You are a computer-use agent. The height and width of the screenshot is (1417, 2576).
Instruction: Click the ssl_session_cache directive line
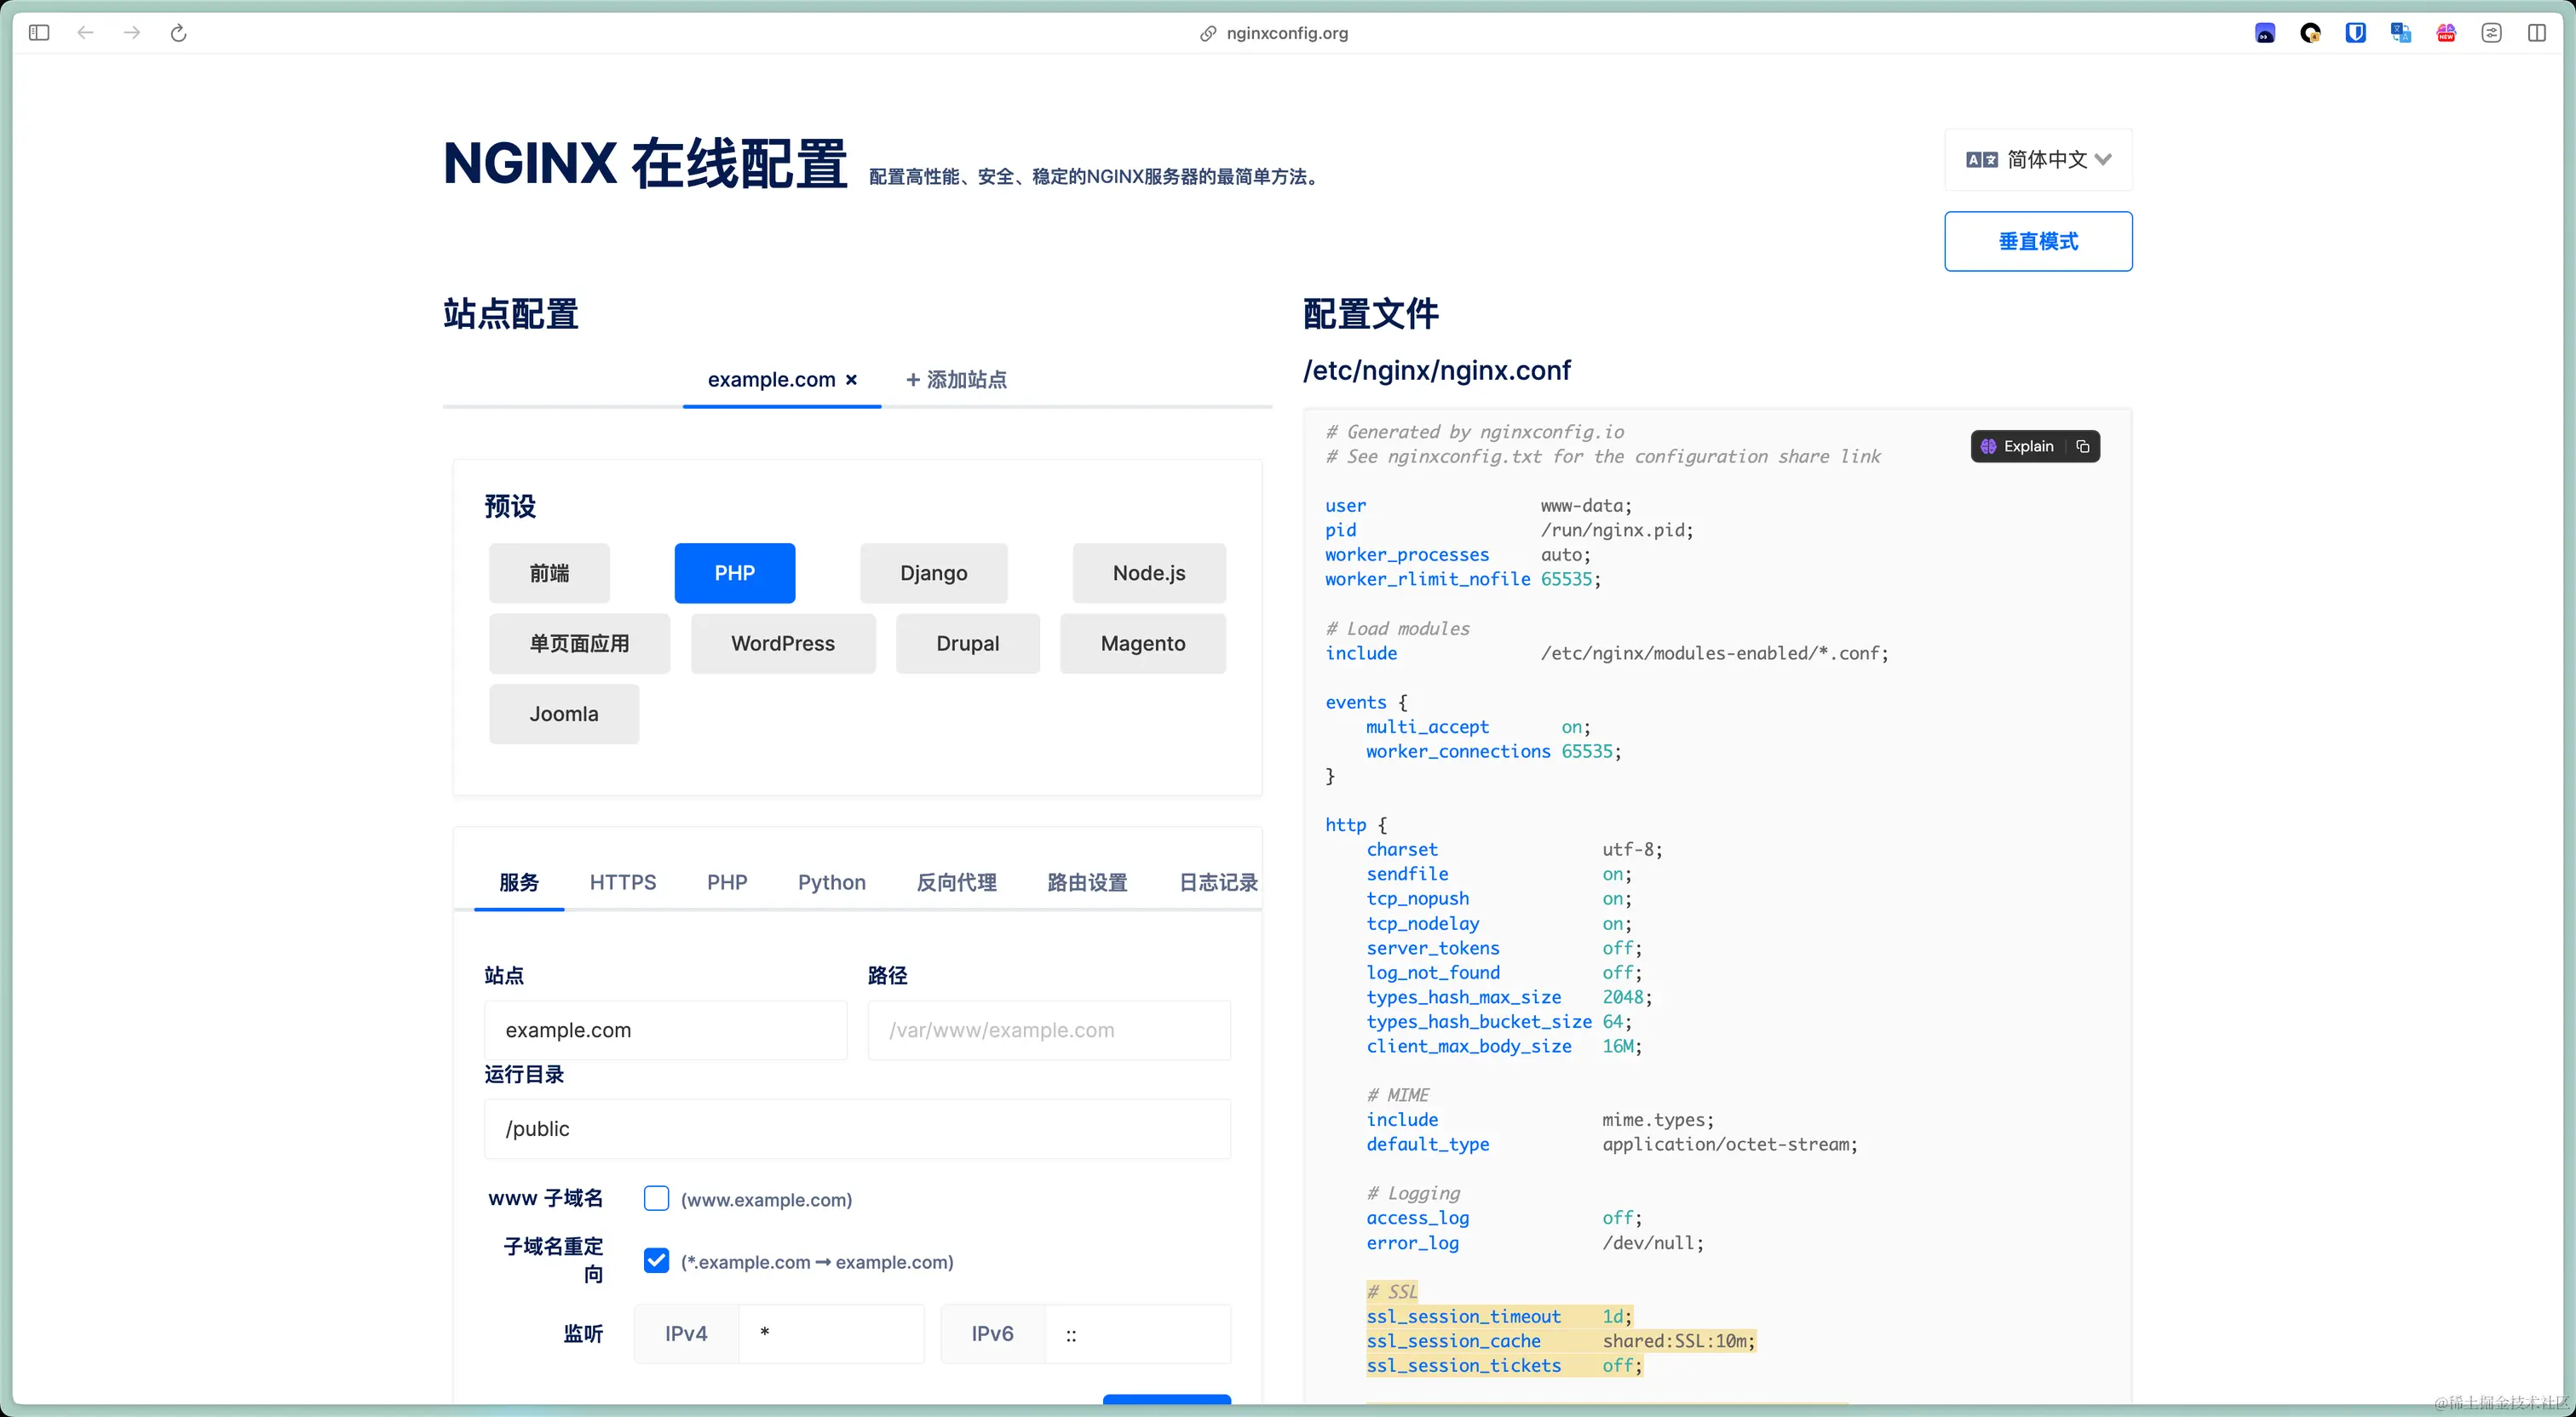click(x=1561, y=1341)
